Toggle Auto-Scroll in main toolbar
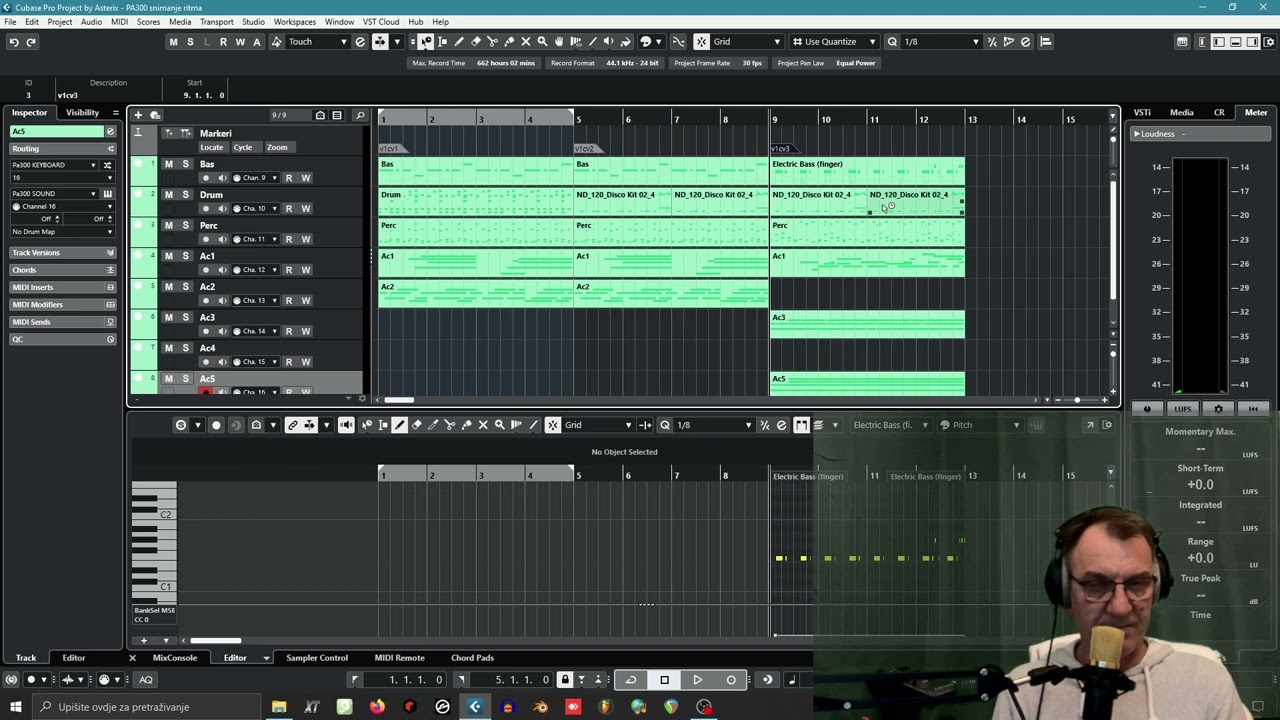This screenshot has width=1280, height=720. (x=379, y=41)
